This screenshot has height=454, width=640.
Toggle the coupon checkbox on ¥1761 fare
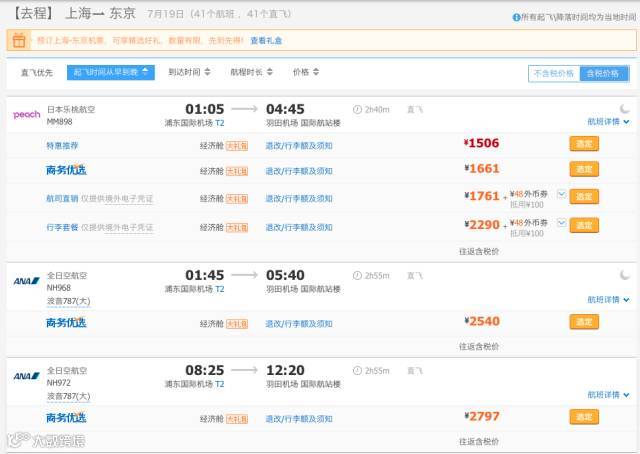point(562,194)
